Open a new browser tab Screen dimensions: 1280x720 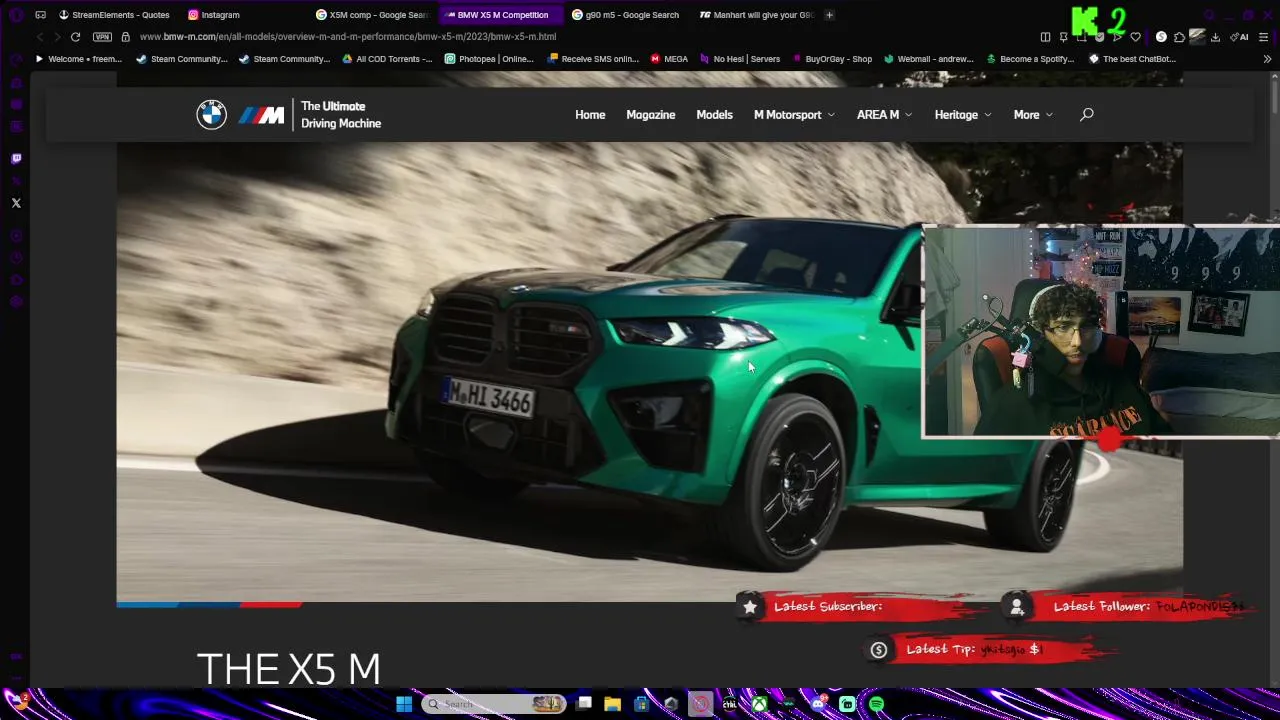point(829,15)
